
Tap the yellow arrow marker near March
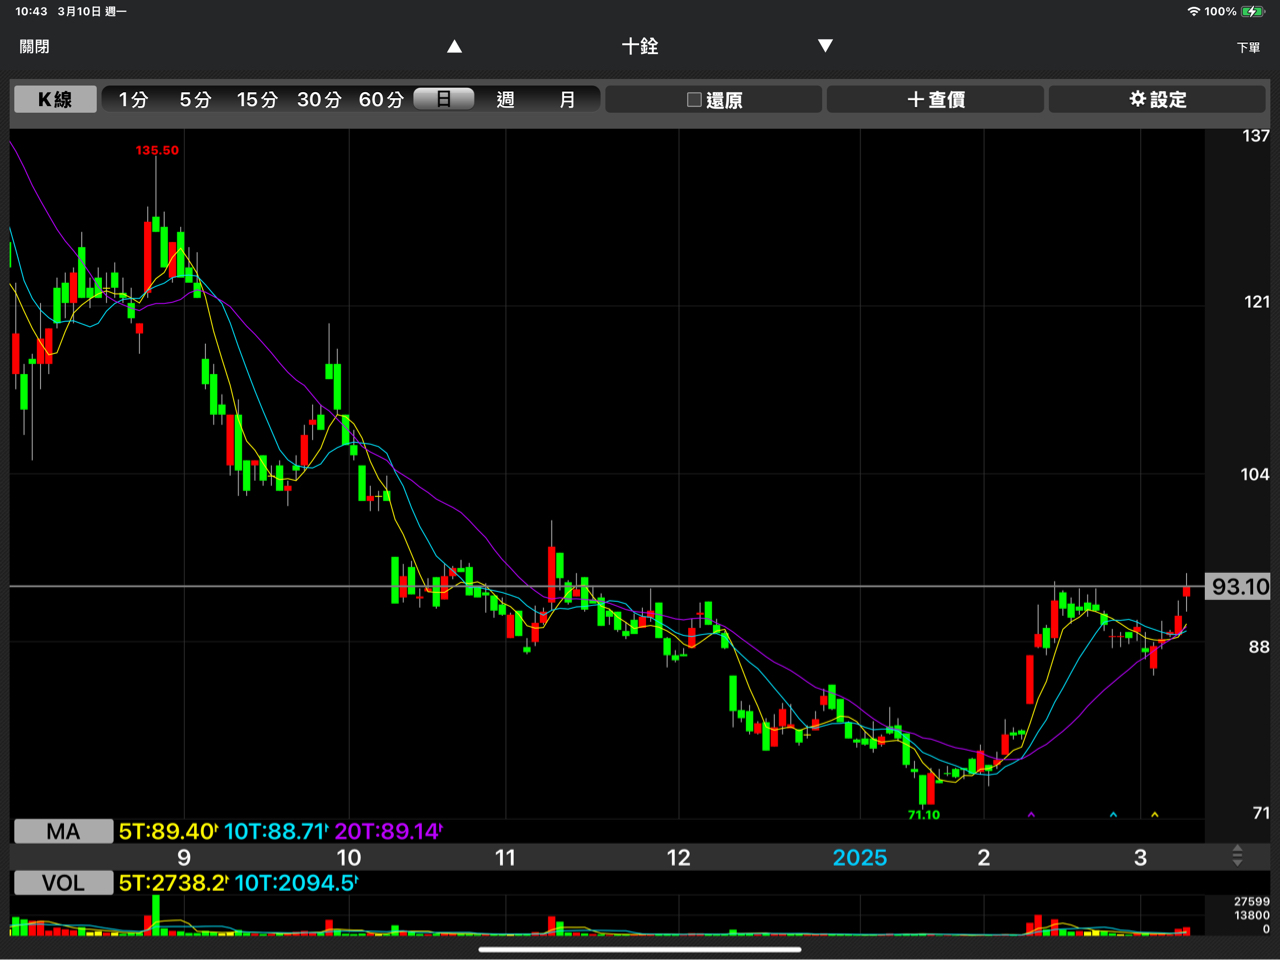(1155, 815)
